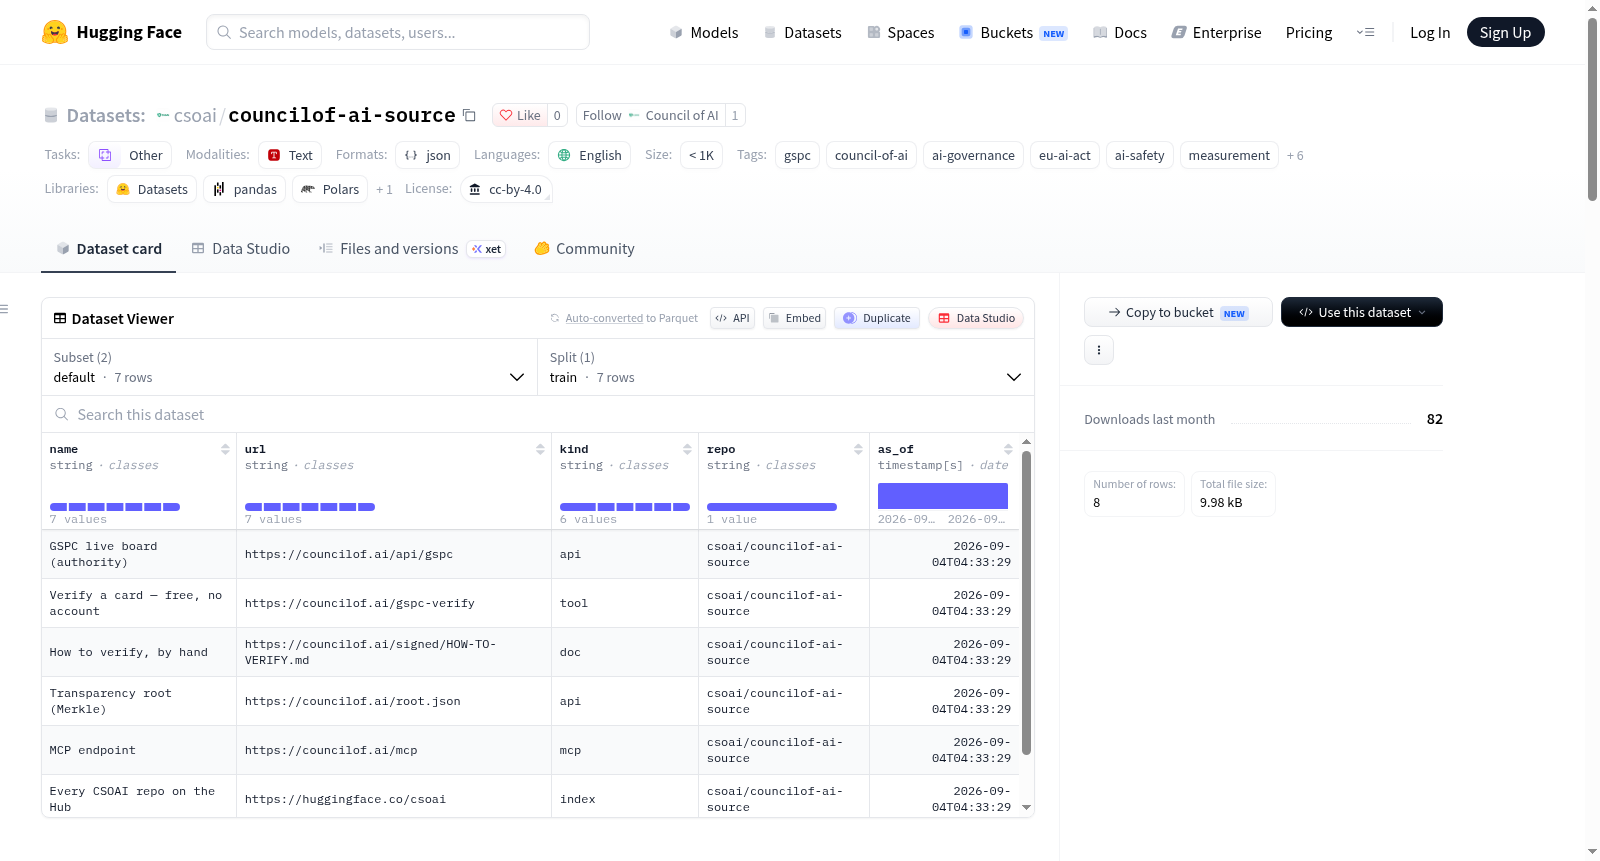Click the xet badge

[x=487, y=249]
